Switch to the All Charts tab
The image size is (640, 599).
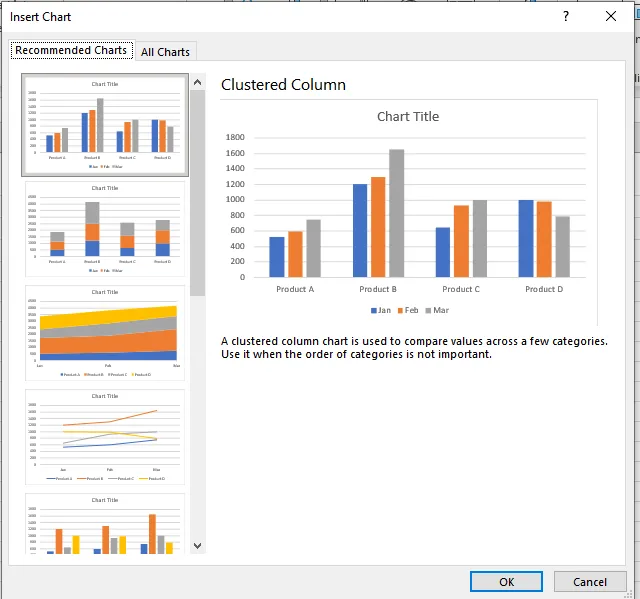pos(165,52)
